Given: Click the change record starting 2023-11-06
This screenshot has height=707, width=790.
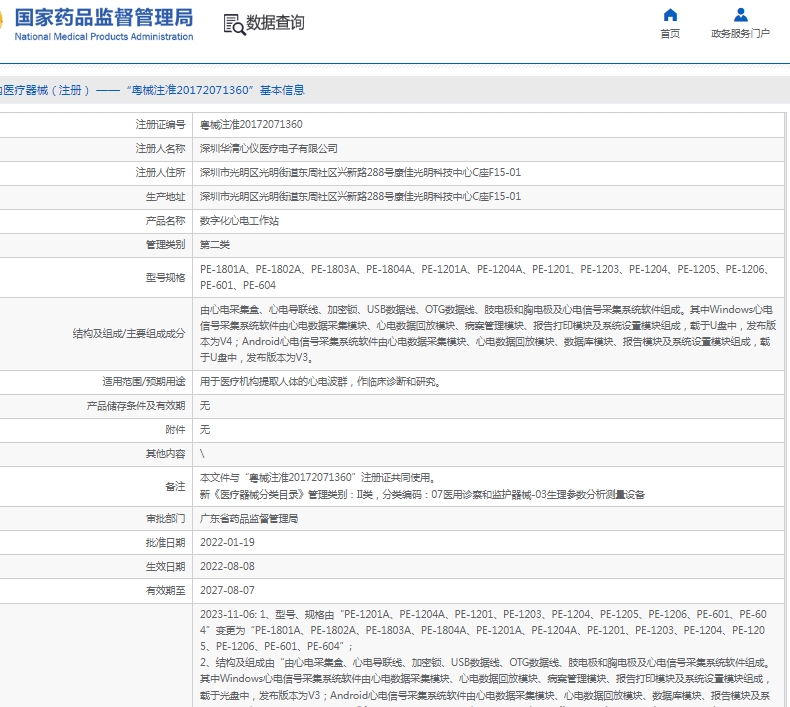Looking at the screenshot, I should point(483,630).
